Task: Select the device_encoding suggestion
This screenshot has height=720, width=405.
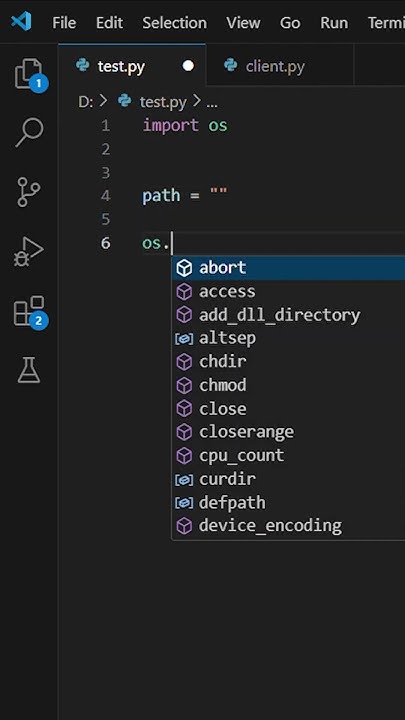Action: 288,526
